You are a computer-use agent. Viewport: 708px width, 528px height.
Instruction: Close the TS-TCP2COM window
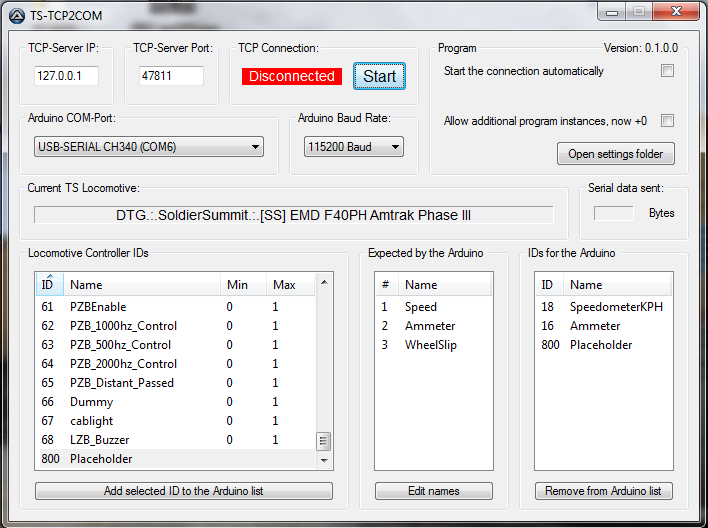[676, 12]
